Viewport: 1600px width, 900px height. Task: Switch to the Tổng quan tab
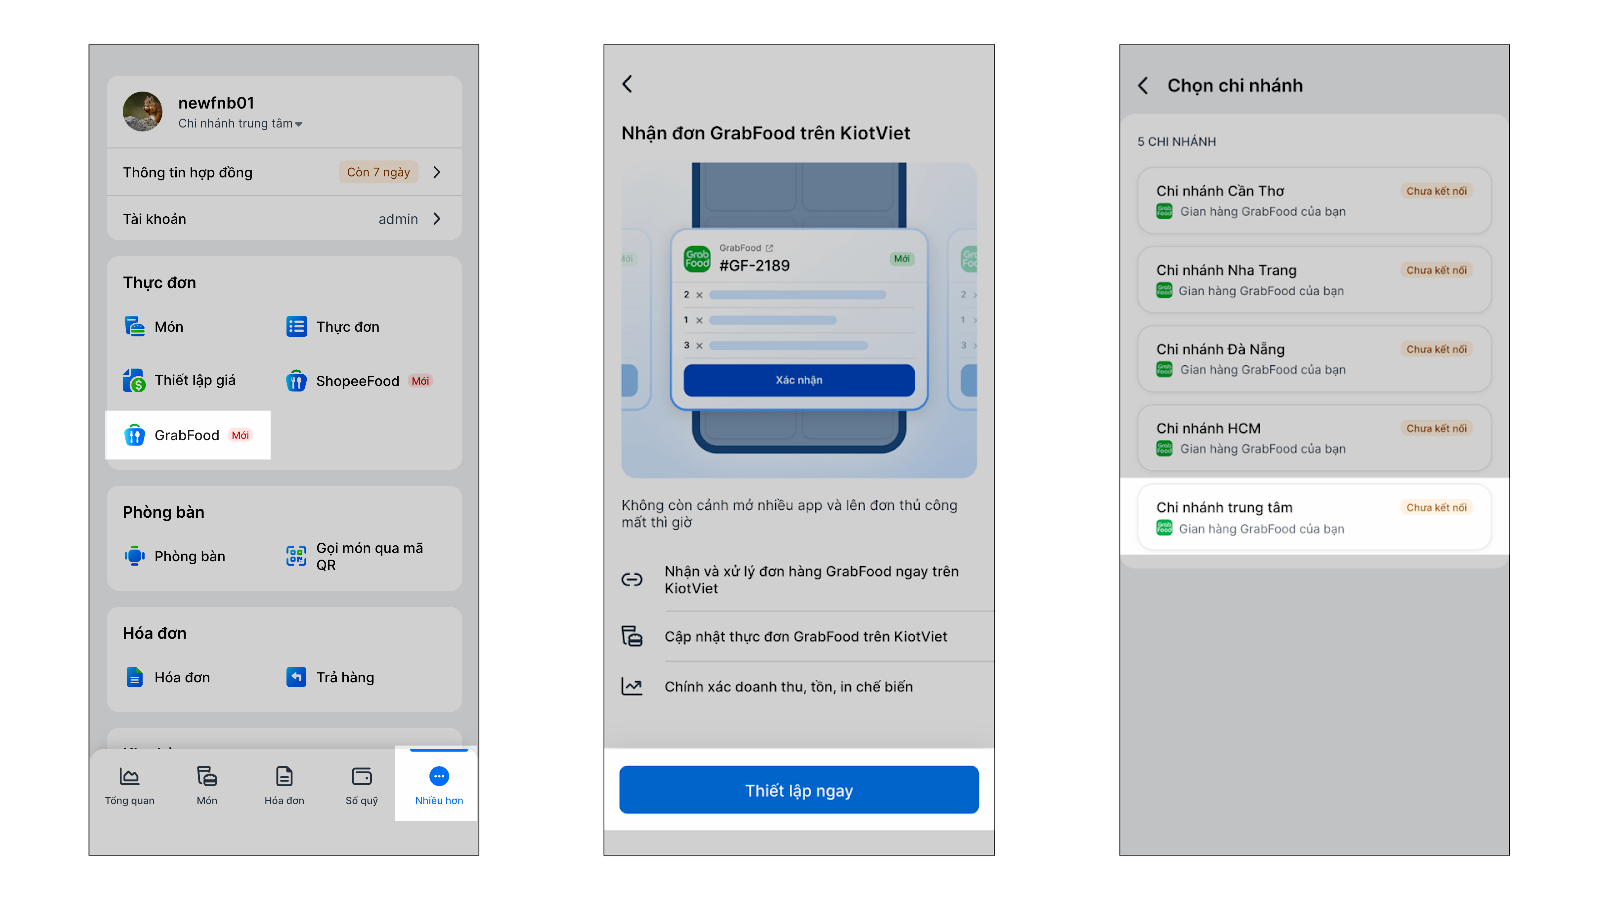130,785
